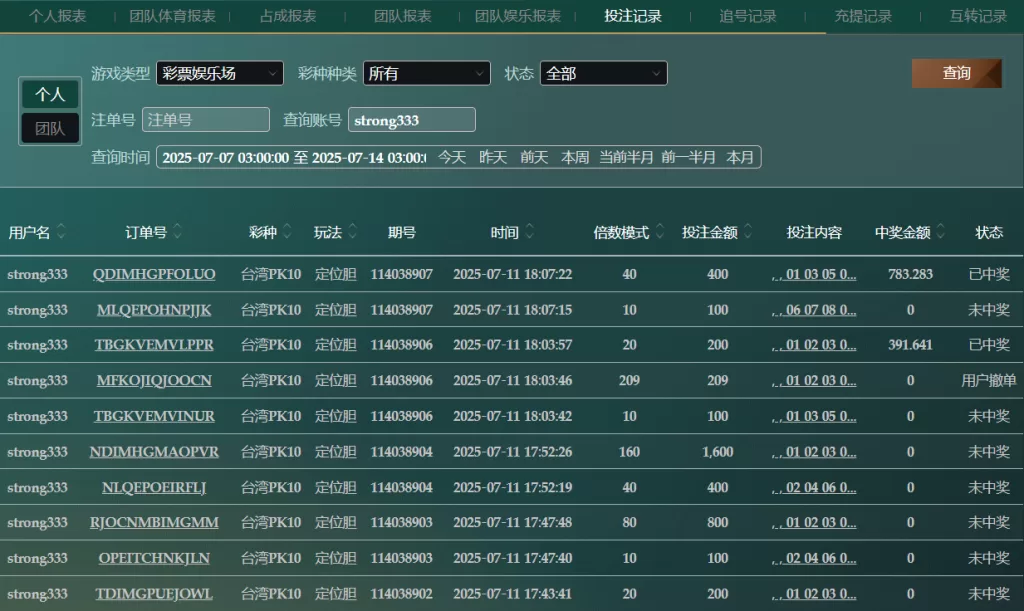
Task: Open the 彩种种类 dropdown 所有
Action: tap(427, 73)
